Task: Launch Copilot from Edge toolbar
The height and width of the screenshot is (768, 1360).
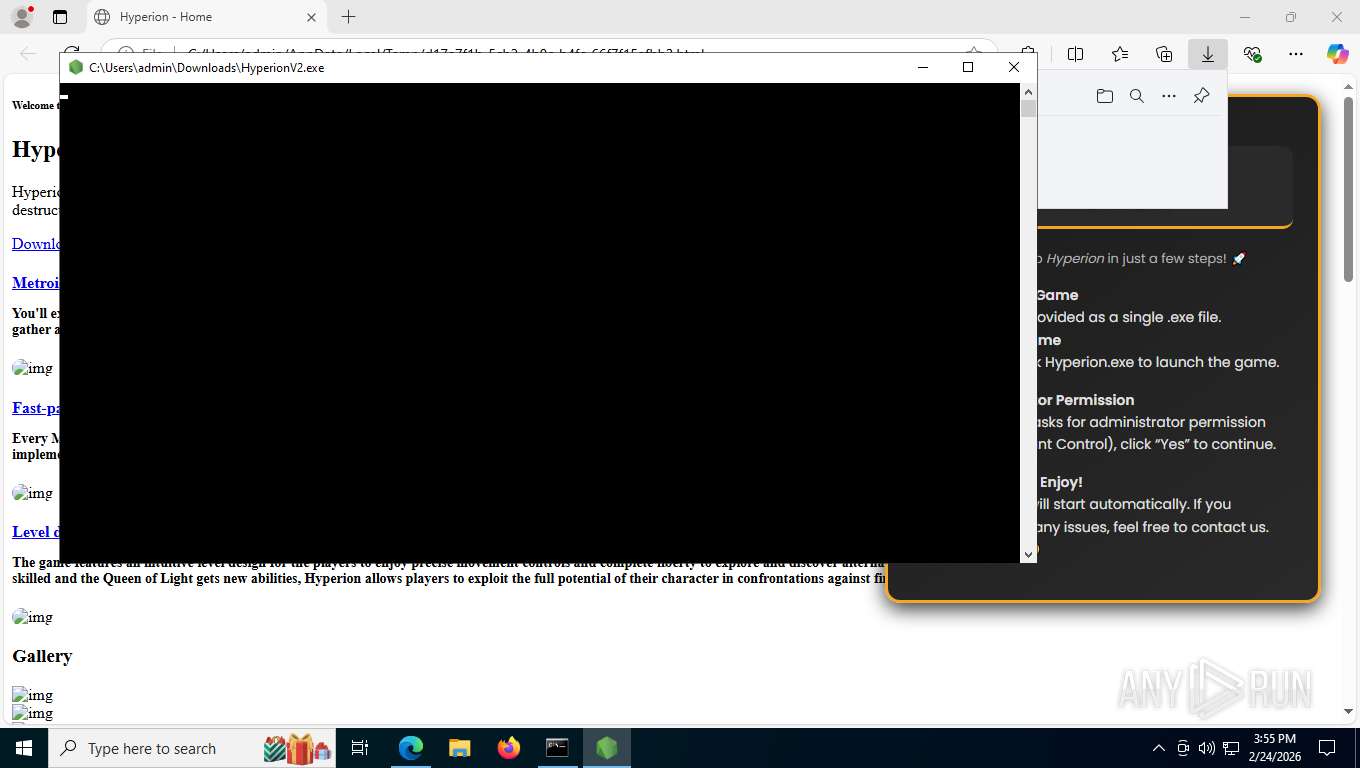Action: coord(1338,54)
